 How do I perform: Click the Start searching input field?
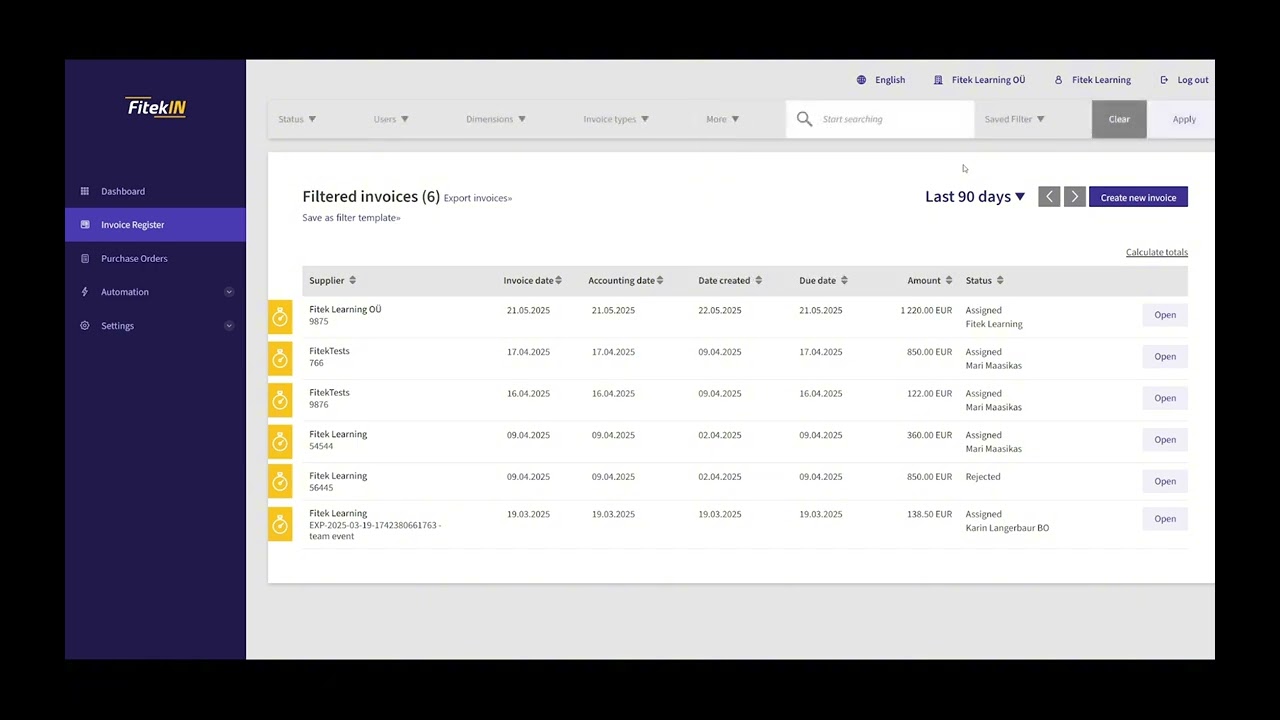tap(880, 119)
